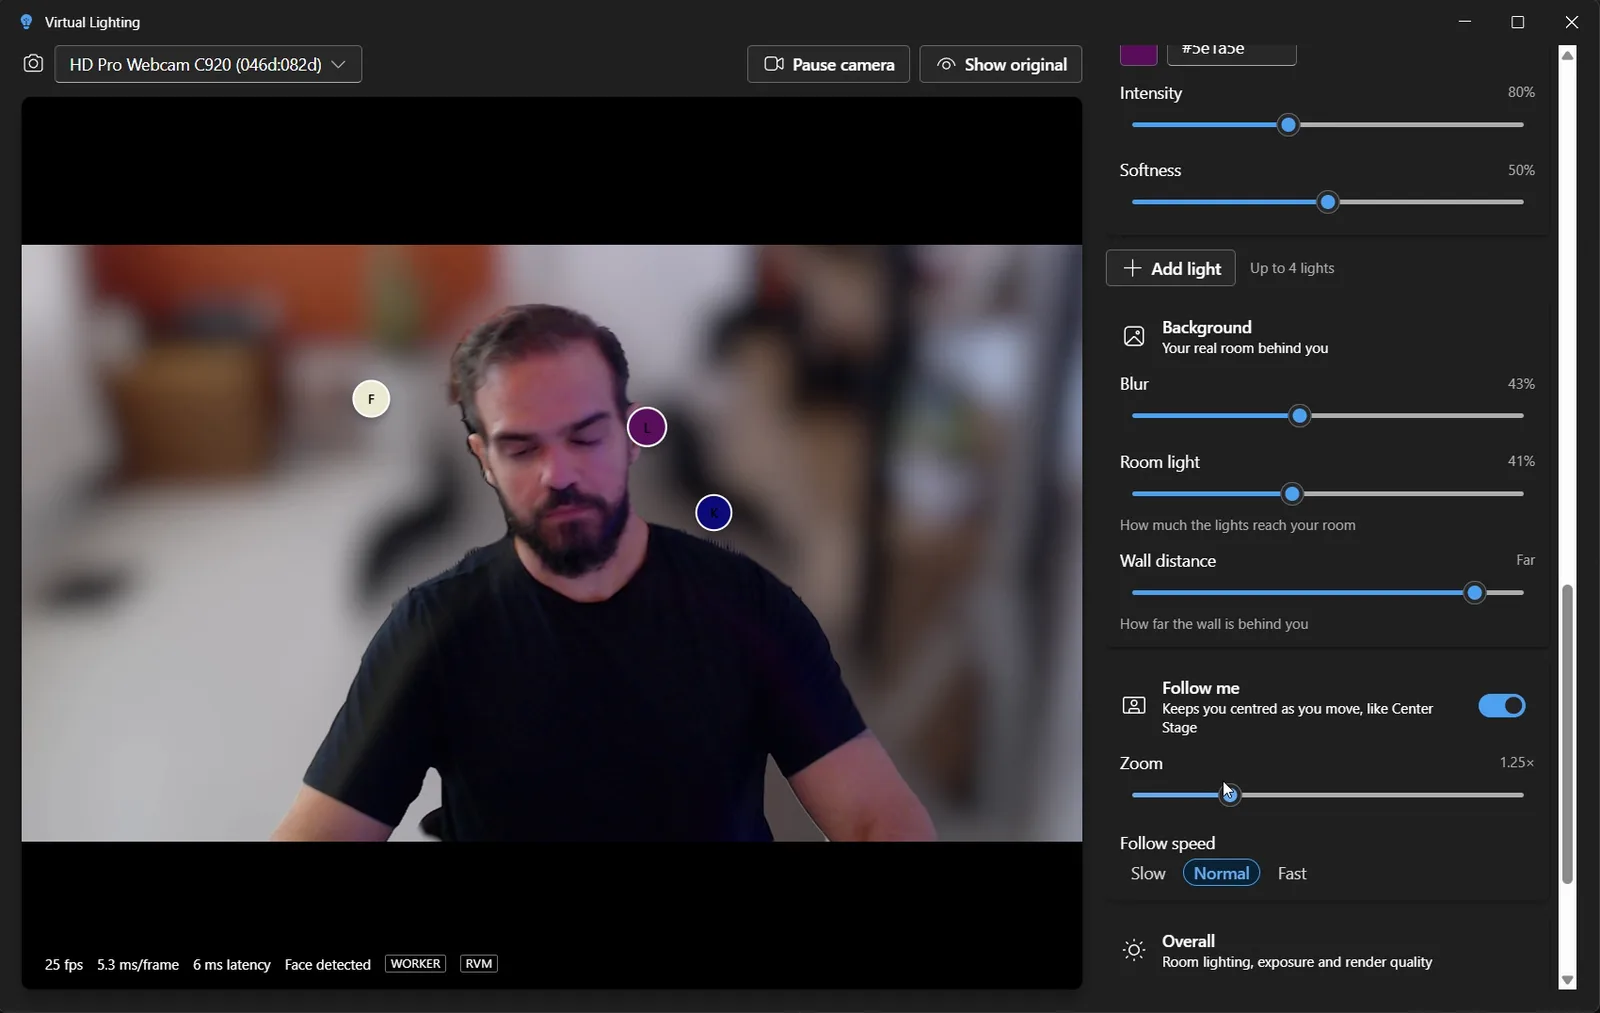Click the 25 fps status text
1600x1013 pixels.
64,965
